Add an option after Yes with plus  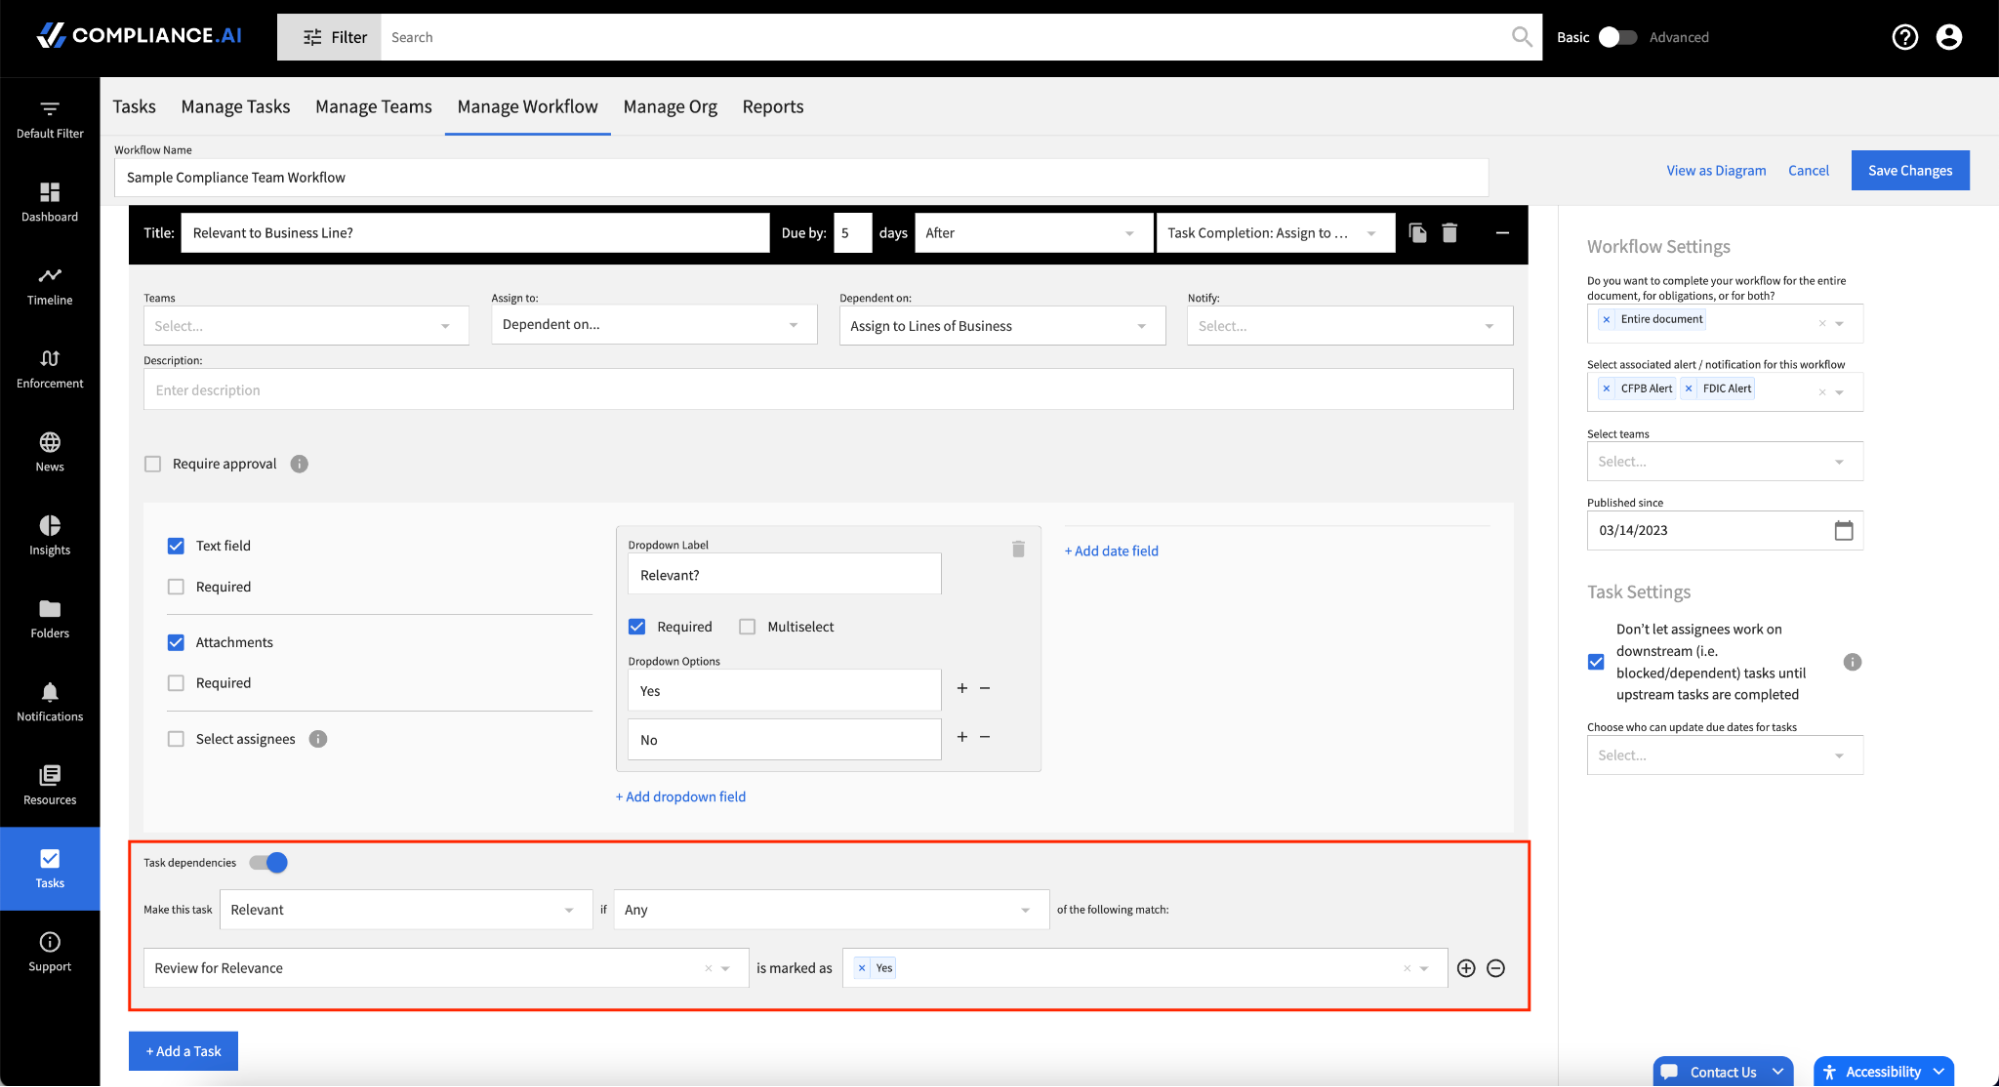[x=962, y=688]
